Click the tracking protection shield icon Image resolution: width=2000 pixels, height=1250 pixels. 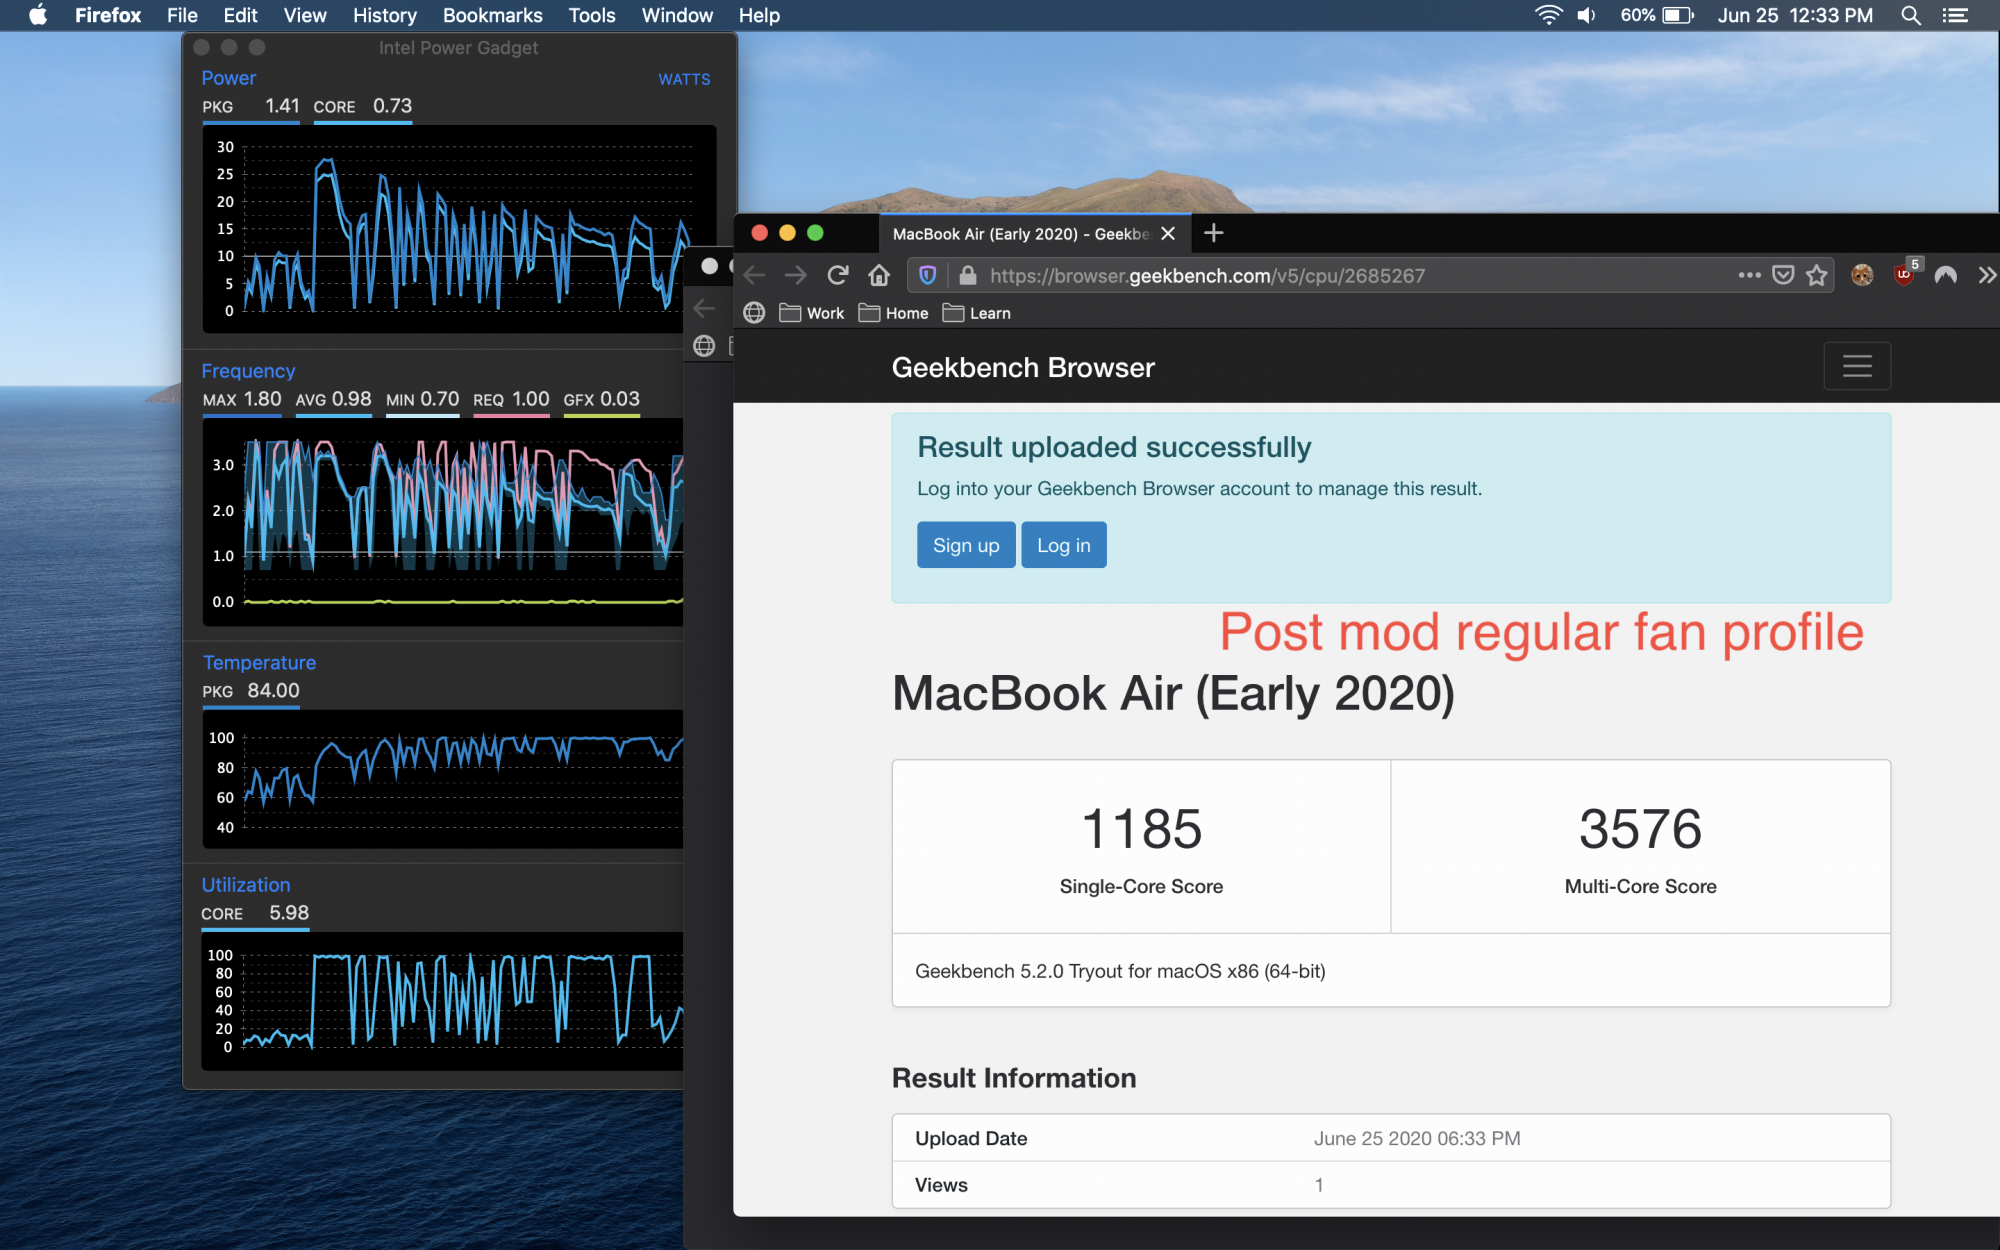[x=927, y=275]
